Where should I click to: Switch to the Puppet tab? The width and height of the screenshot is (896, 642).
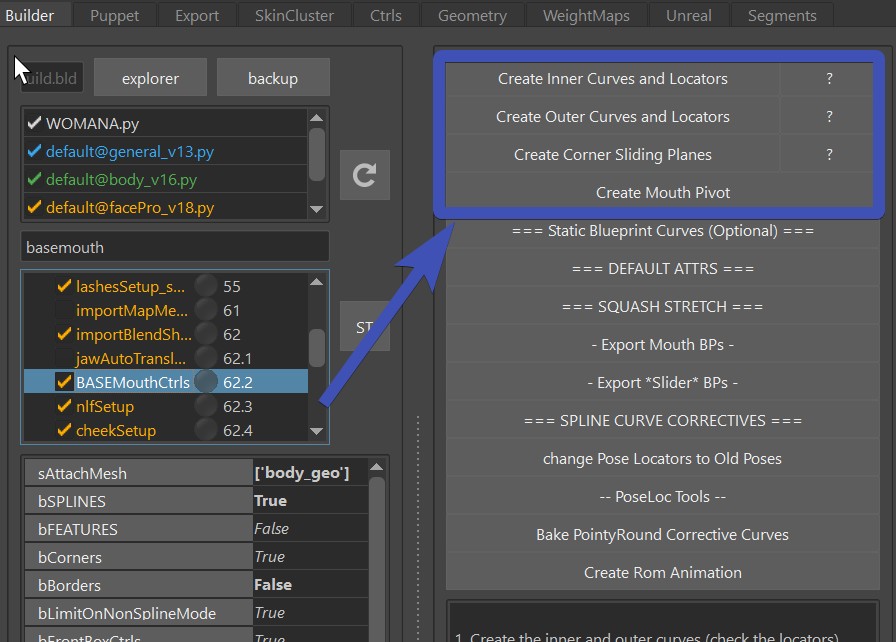pos(114,15)
